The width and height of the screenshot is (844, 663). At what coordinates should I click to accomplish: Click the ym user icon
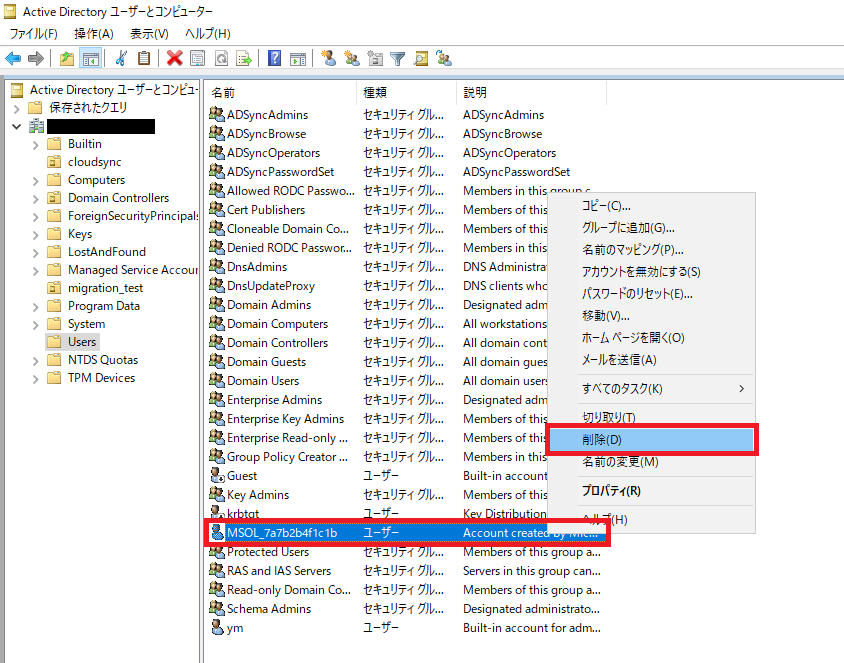(217, 627)
